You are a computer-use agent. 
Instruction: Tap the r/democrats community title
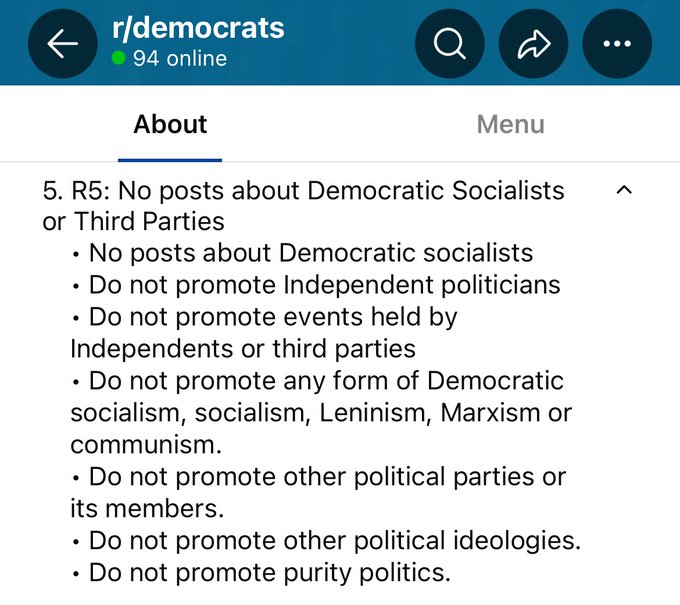pyautogui.click(x=198, y=27)
